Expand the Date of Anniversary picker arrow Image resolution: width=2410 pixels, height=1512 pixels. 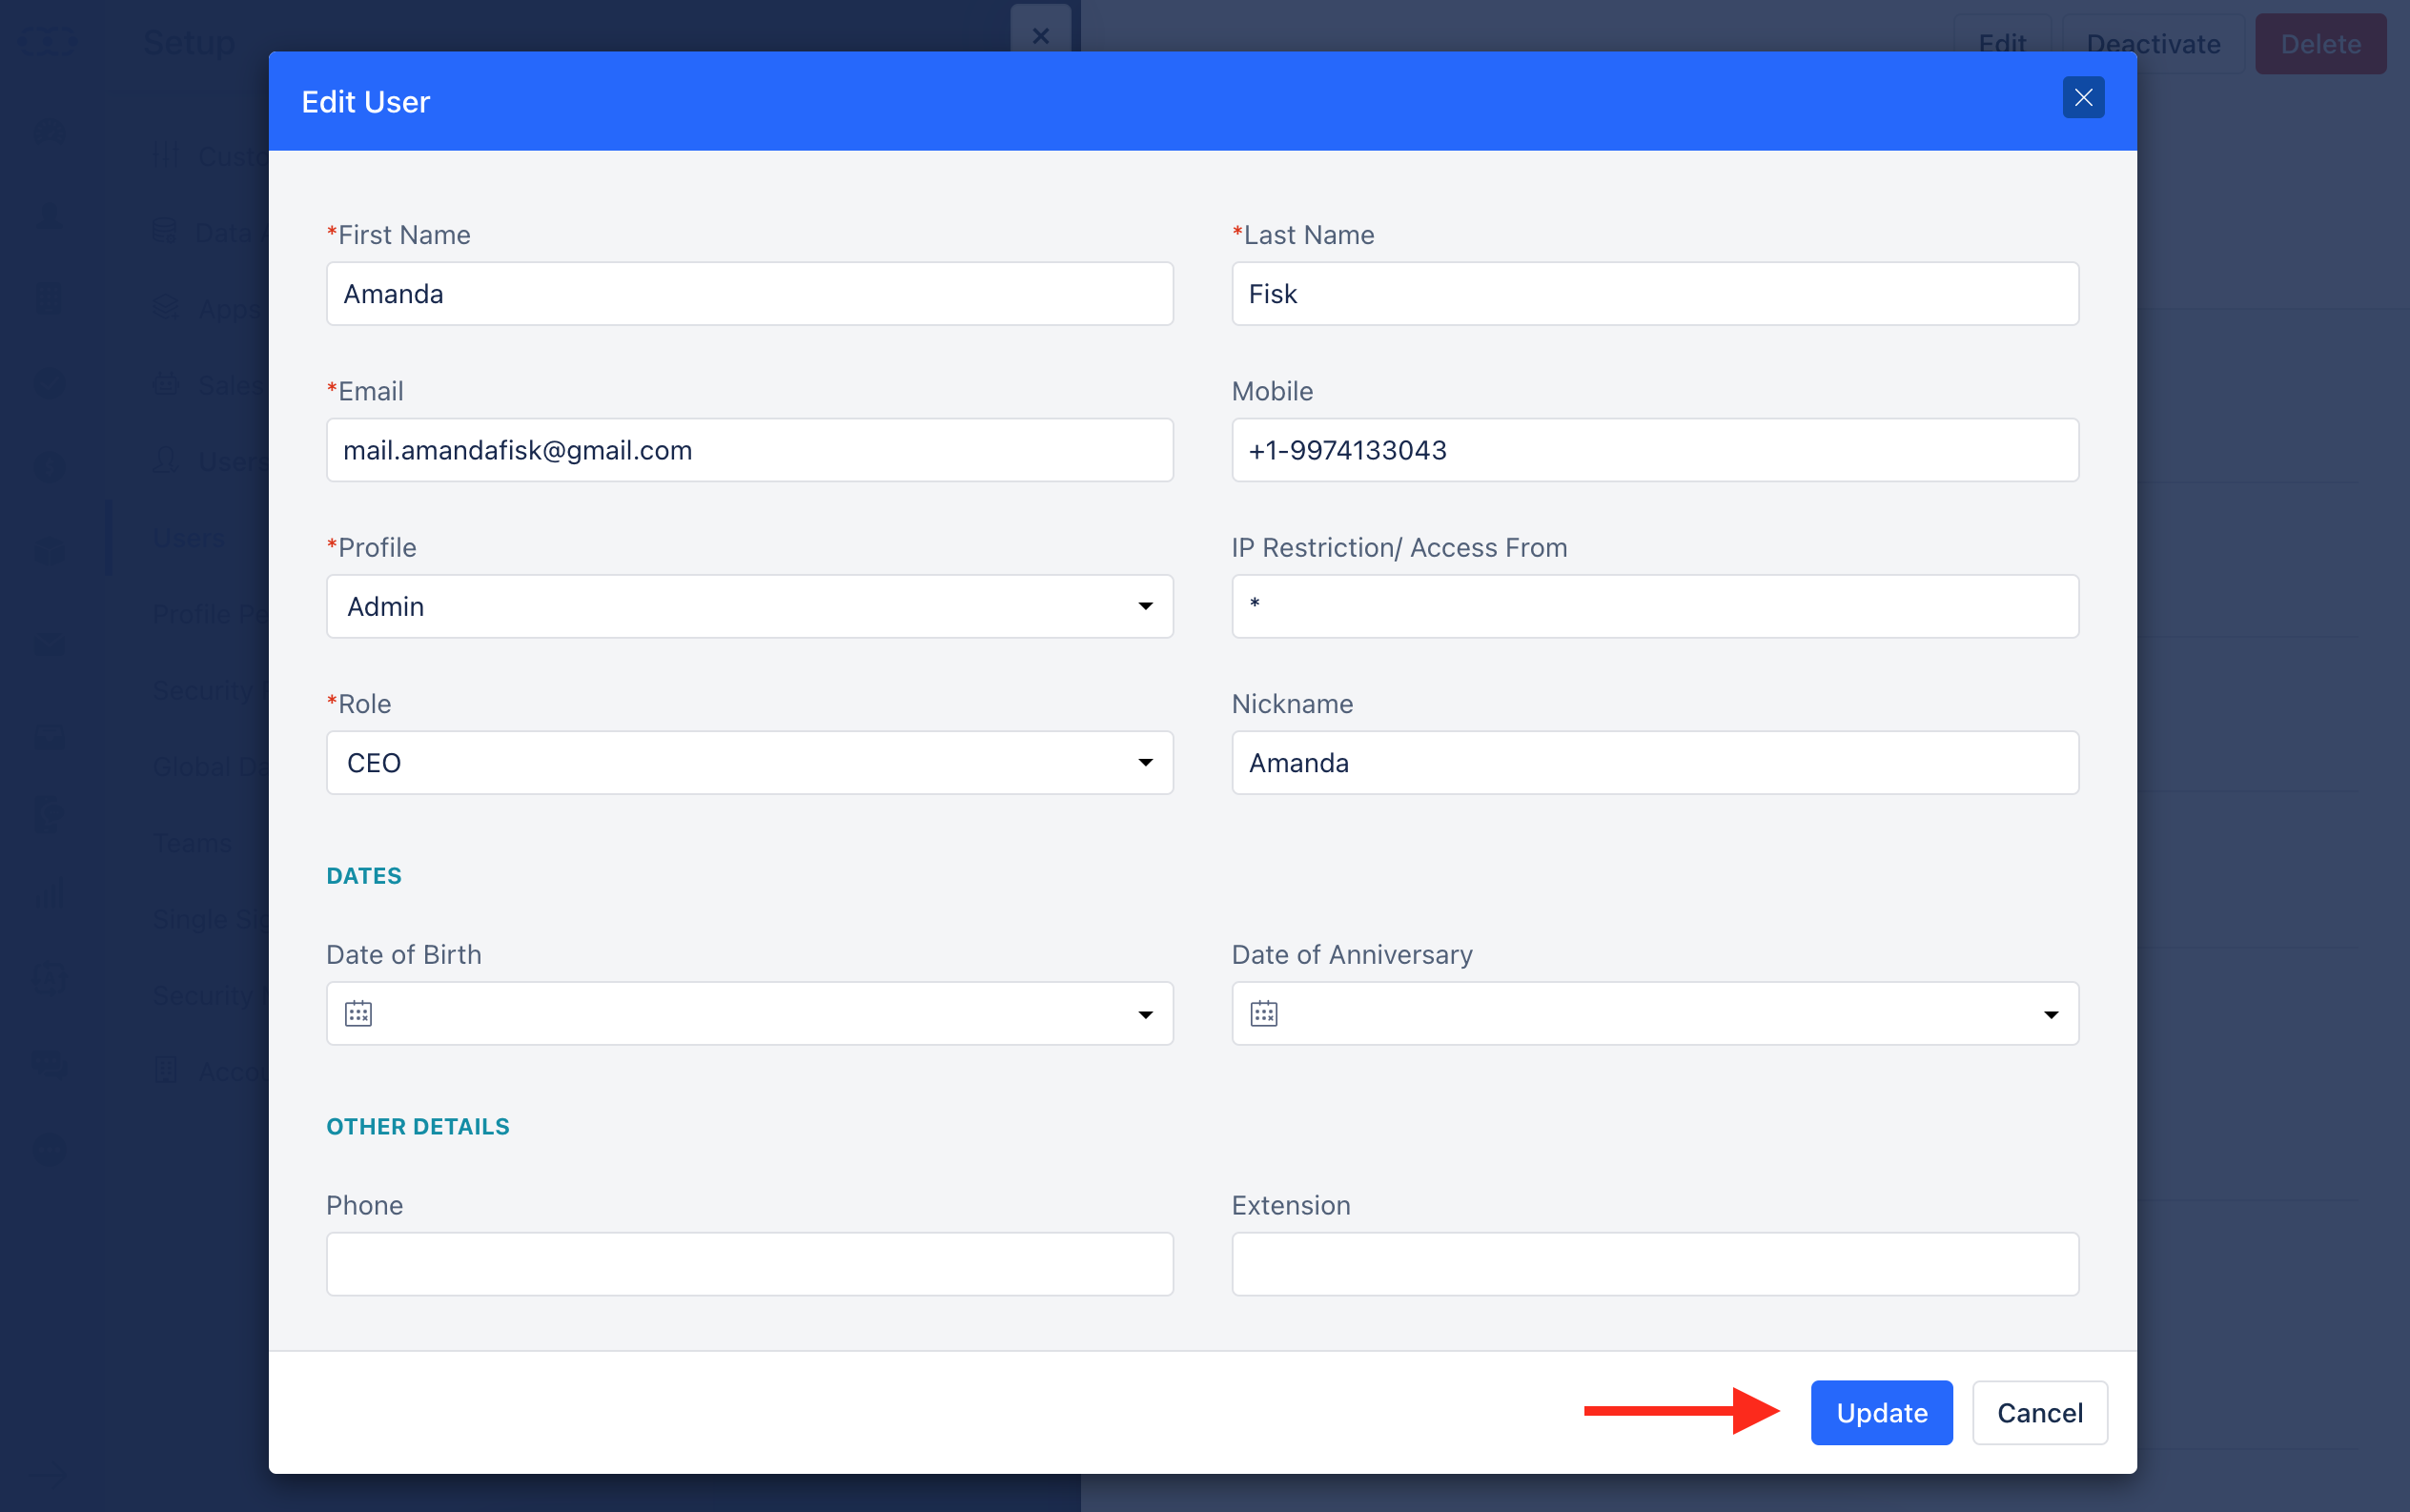pyautogui.click(x=2051, y=1013)
